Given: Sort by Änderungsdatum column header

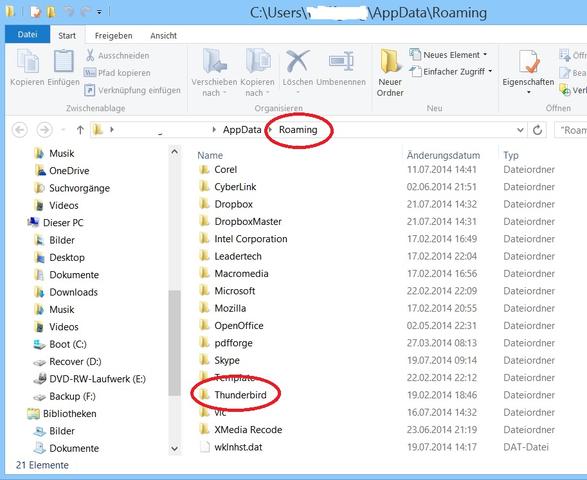Looking at the screenshot, I should click(443, 155).
